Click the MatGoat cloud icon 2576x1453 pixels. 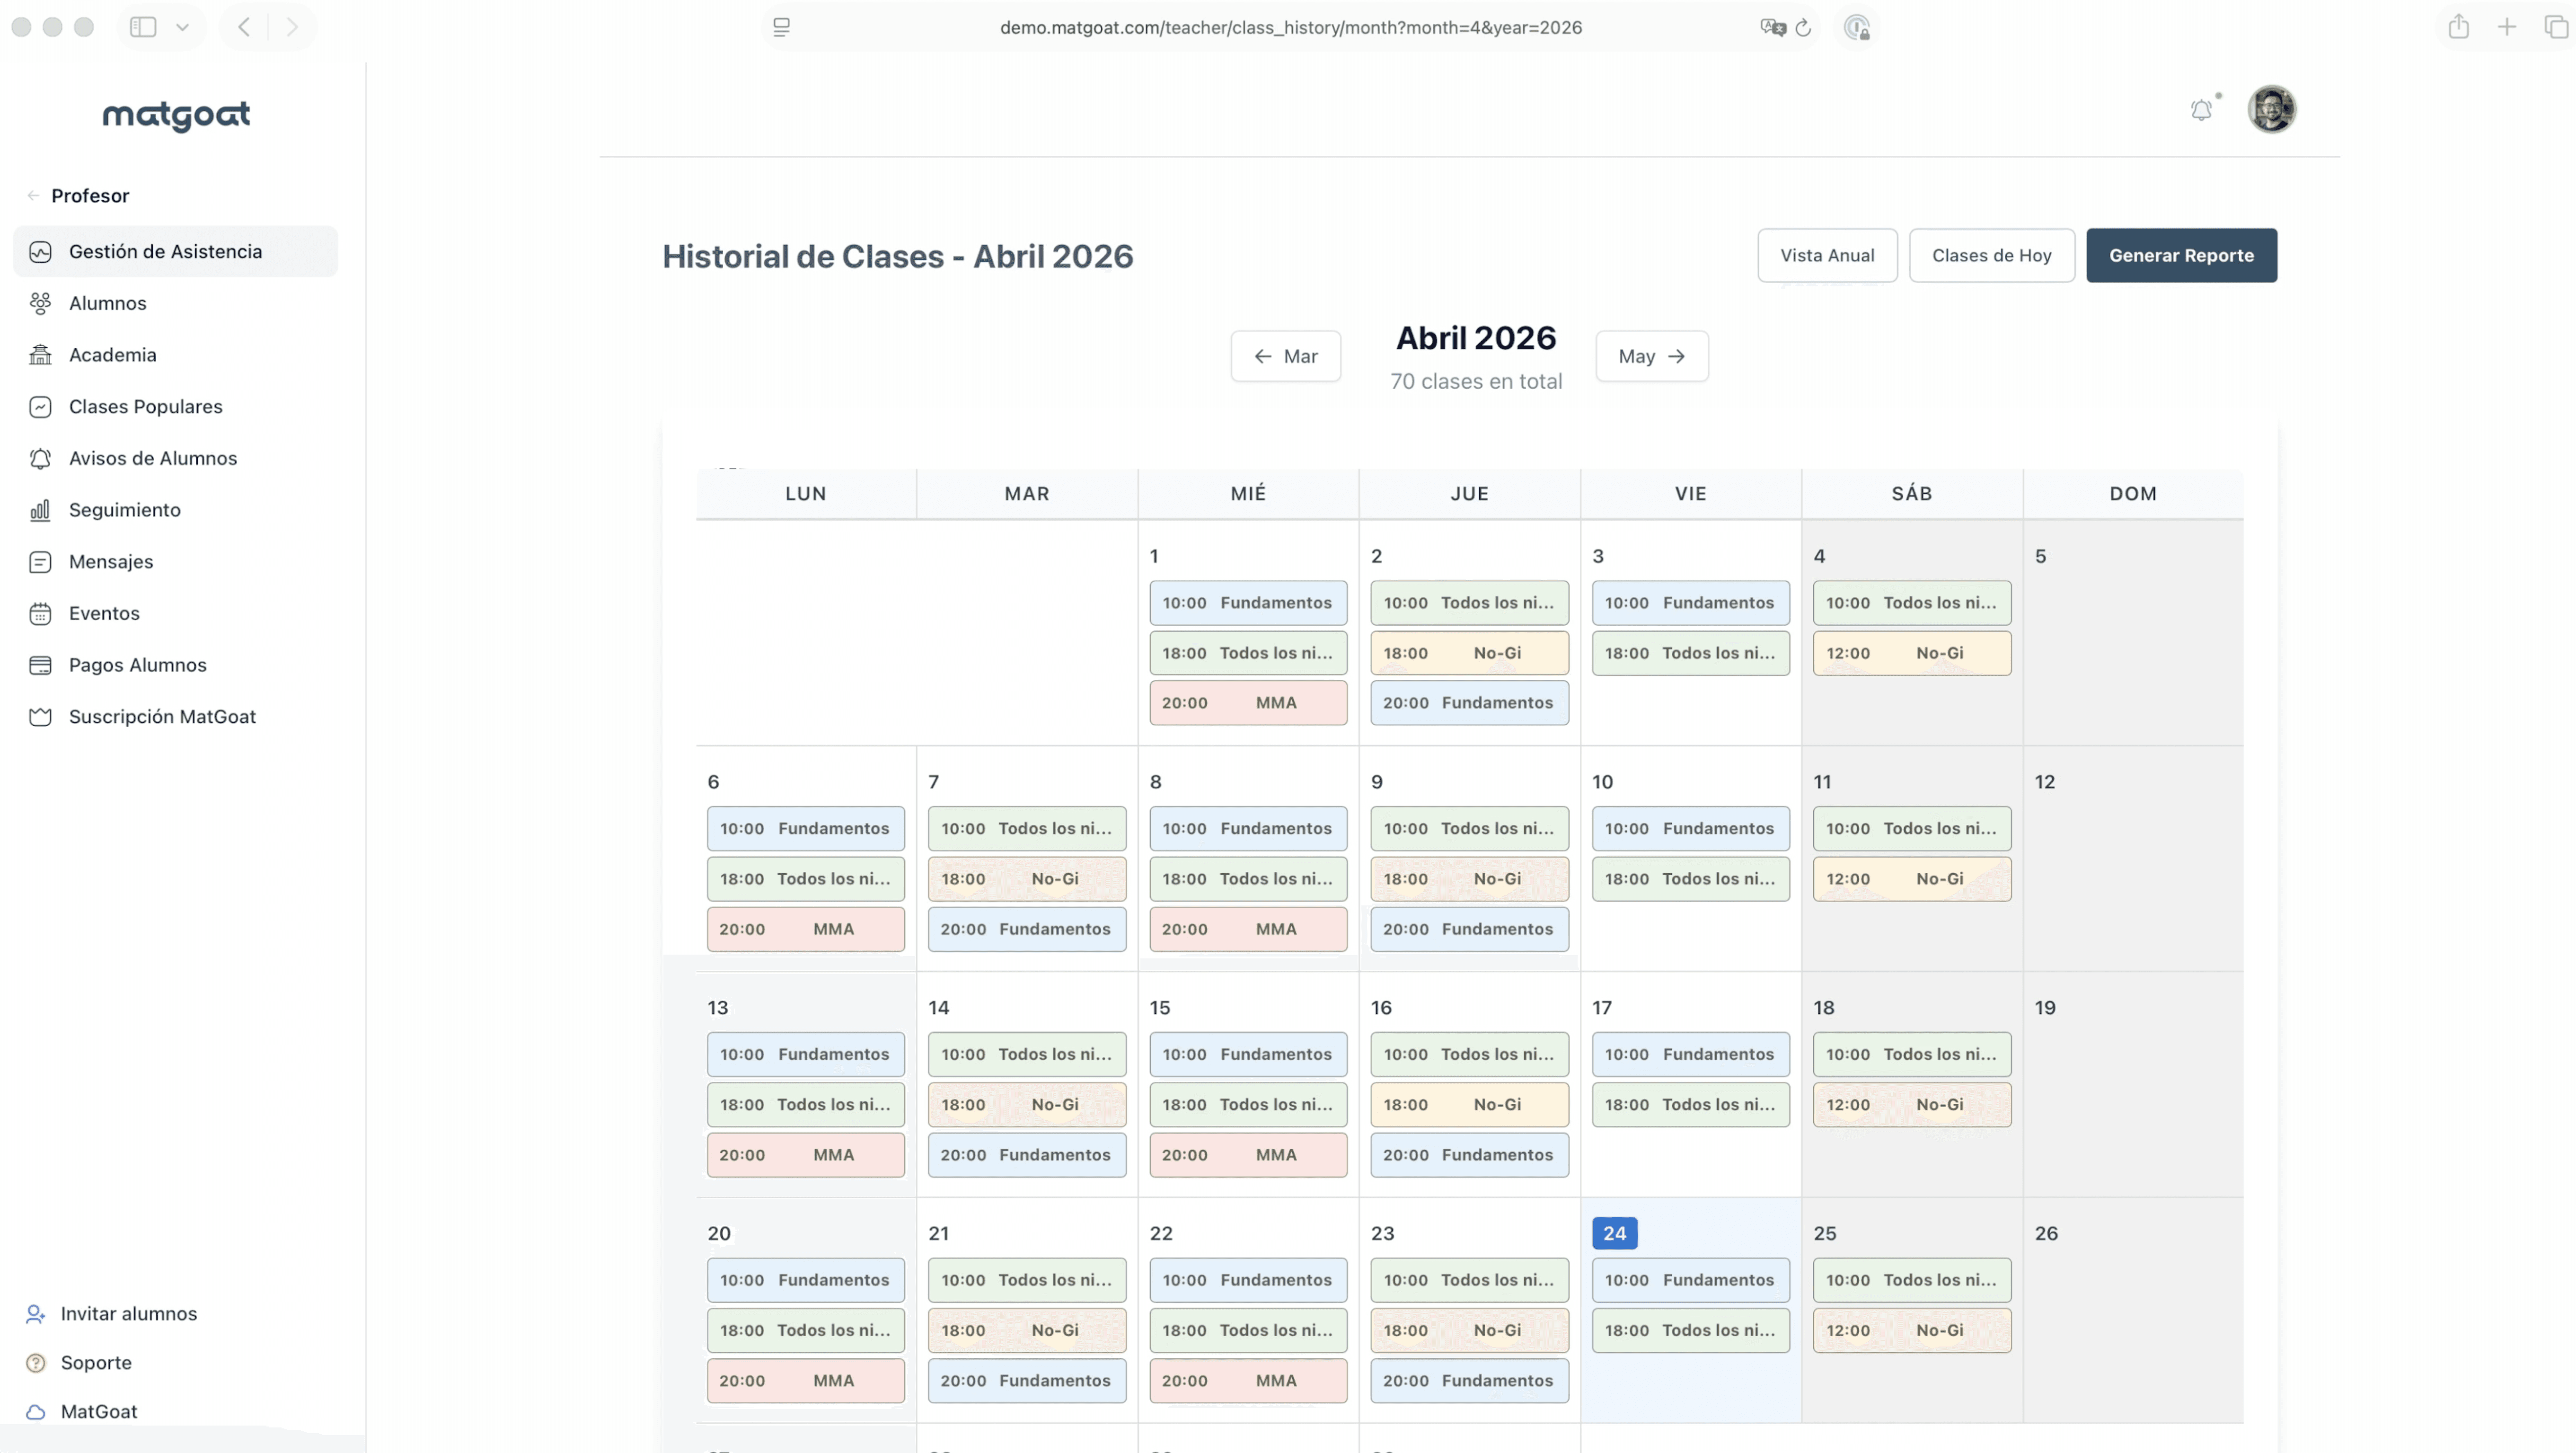click(x=36, y=1412)
